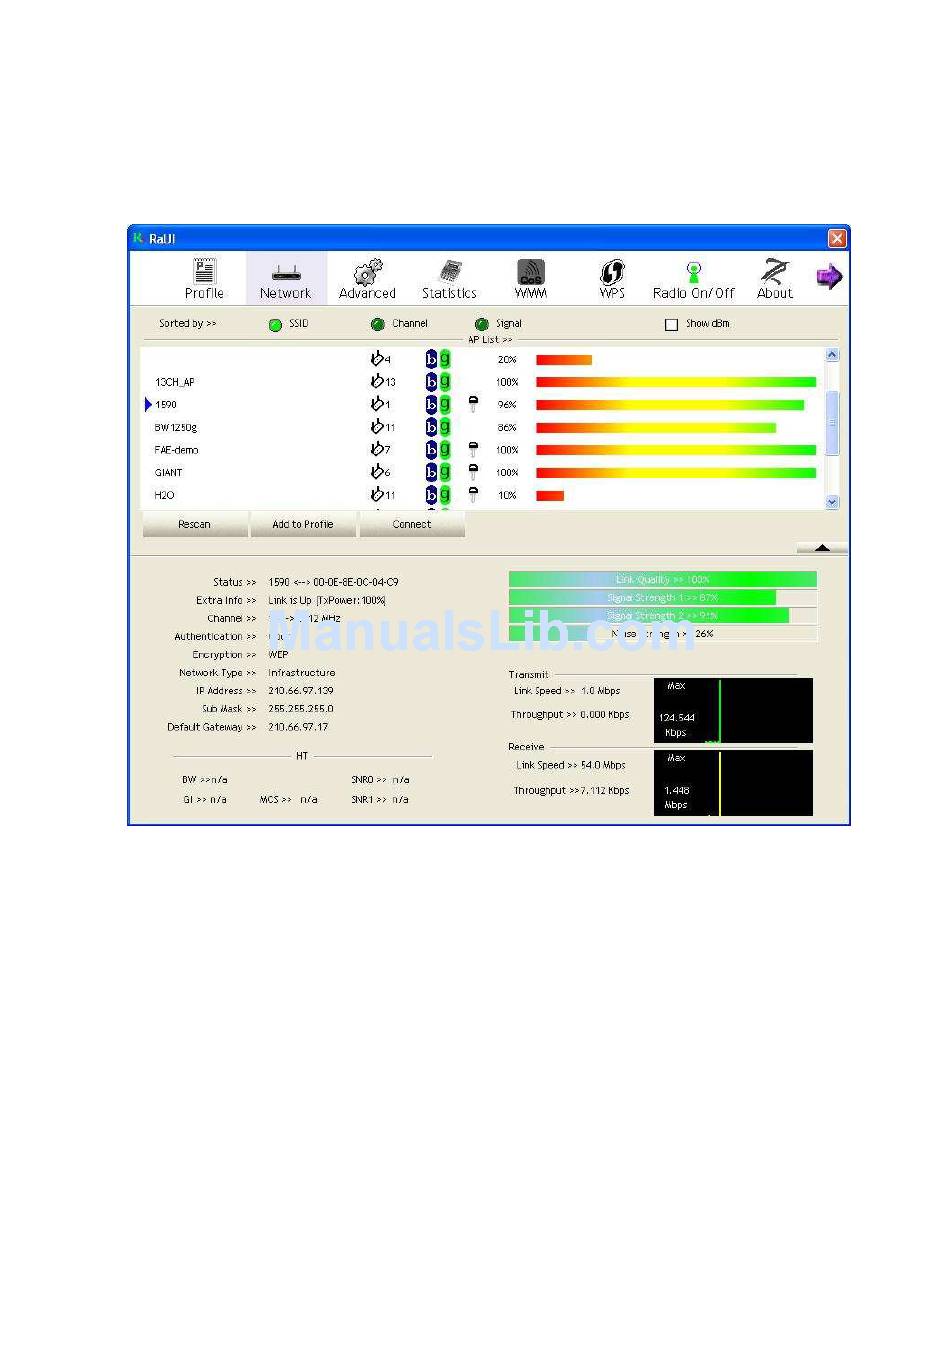The height and width of the screenshot is (1370, 950).
Task: Select the FAE-demo network row
Action: pyautogui.click(x=482, y=450)
